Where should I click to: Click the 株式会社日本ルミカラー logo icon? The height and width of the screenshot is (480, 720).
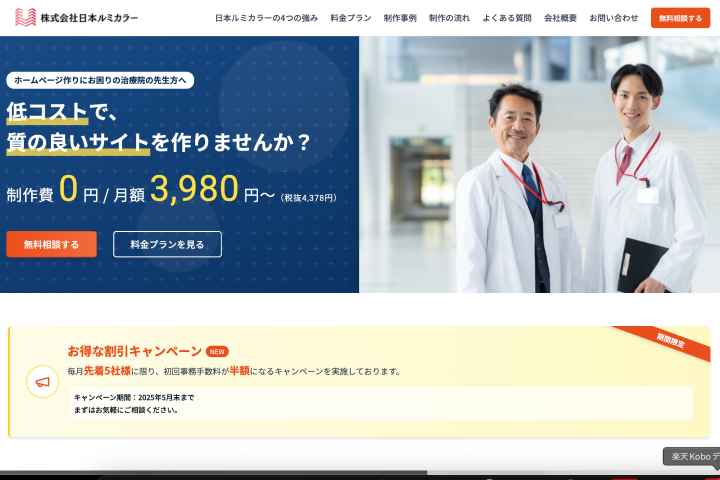(x=25, y=18)
